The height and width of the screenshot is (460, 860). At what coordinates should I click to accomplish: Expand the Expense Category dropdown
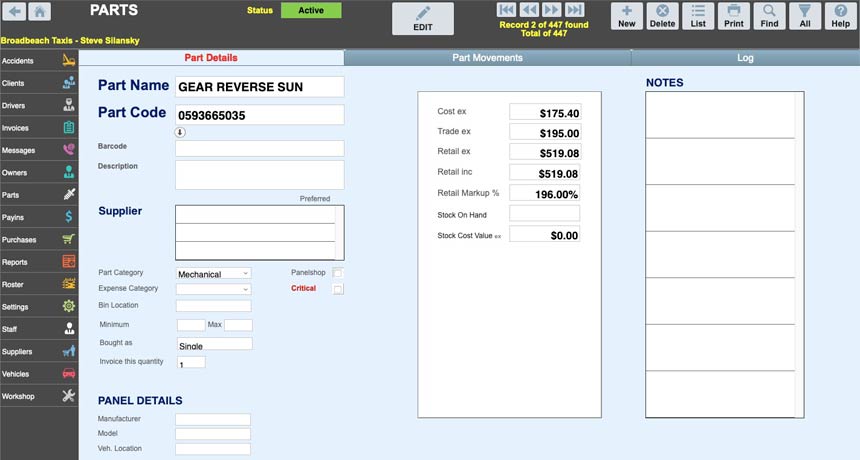pyautogui.click(x=213, y=289)
